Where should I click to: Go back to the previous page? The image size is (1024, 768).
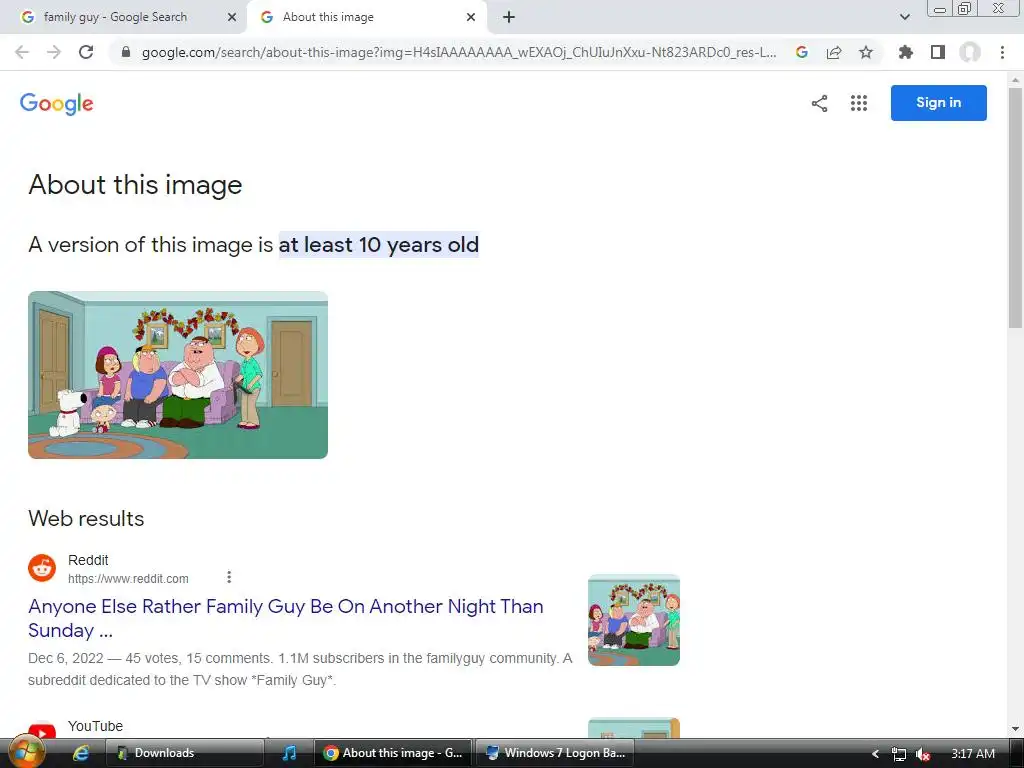click(x=22, y=52)
